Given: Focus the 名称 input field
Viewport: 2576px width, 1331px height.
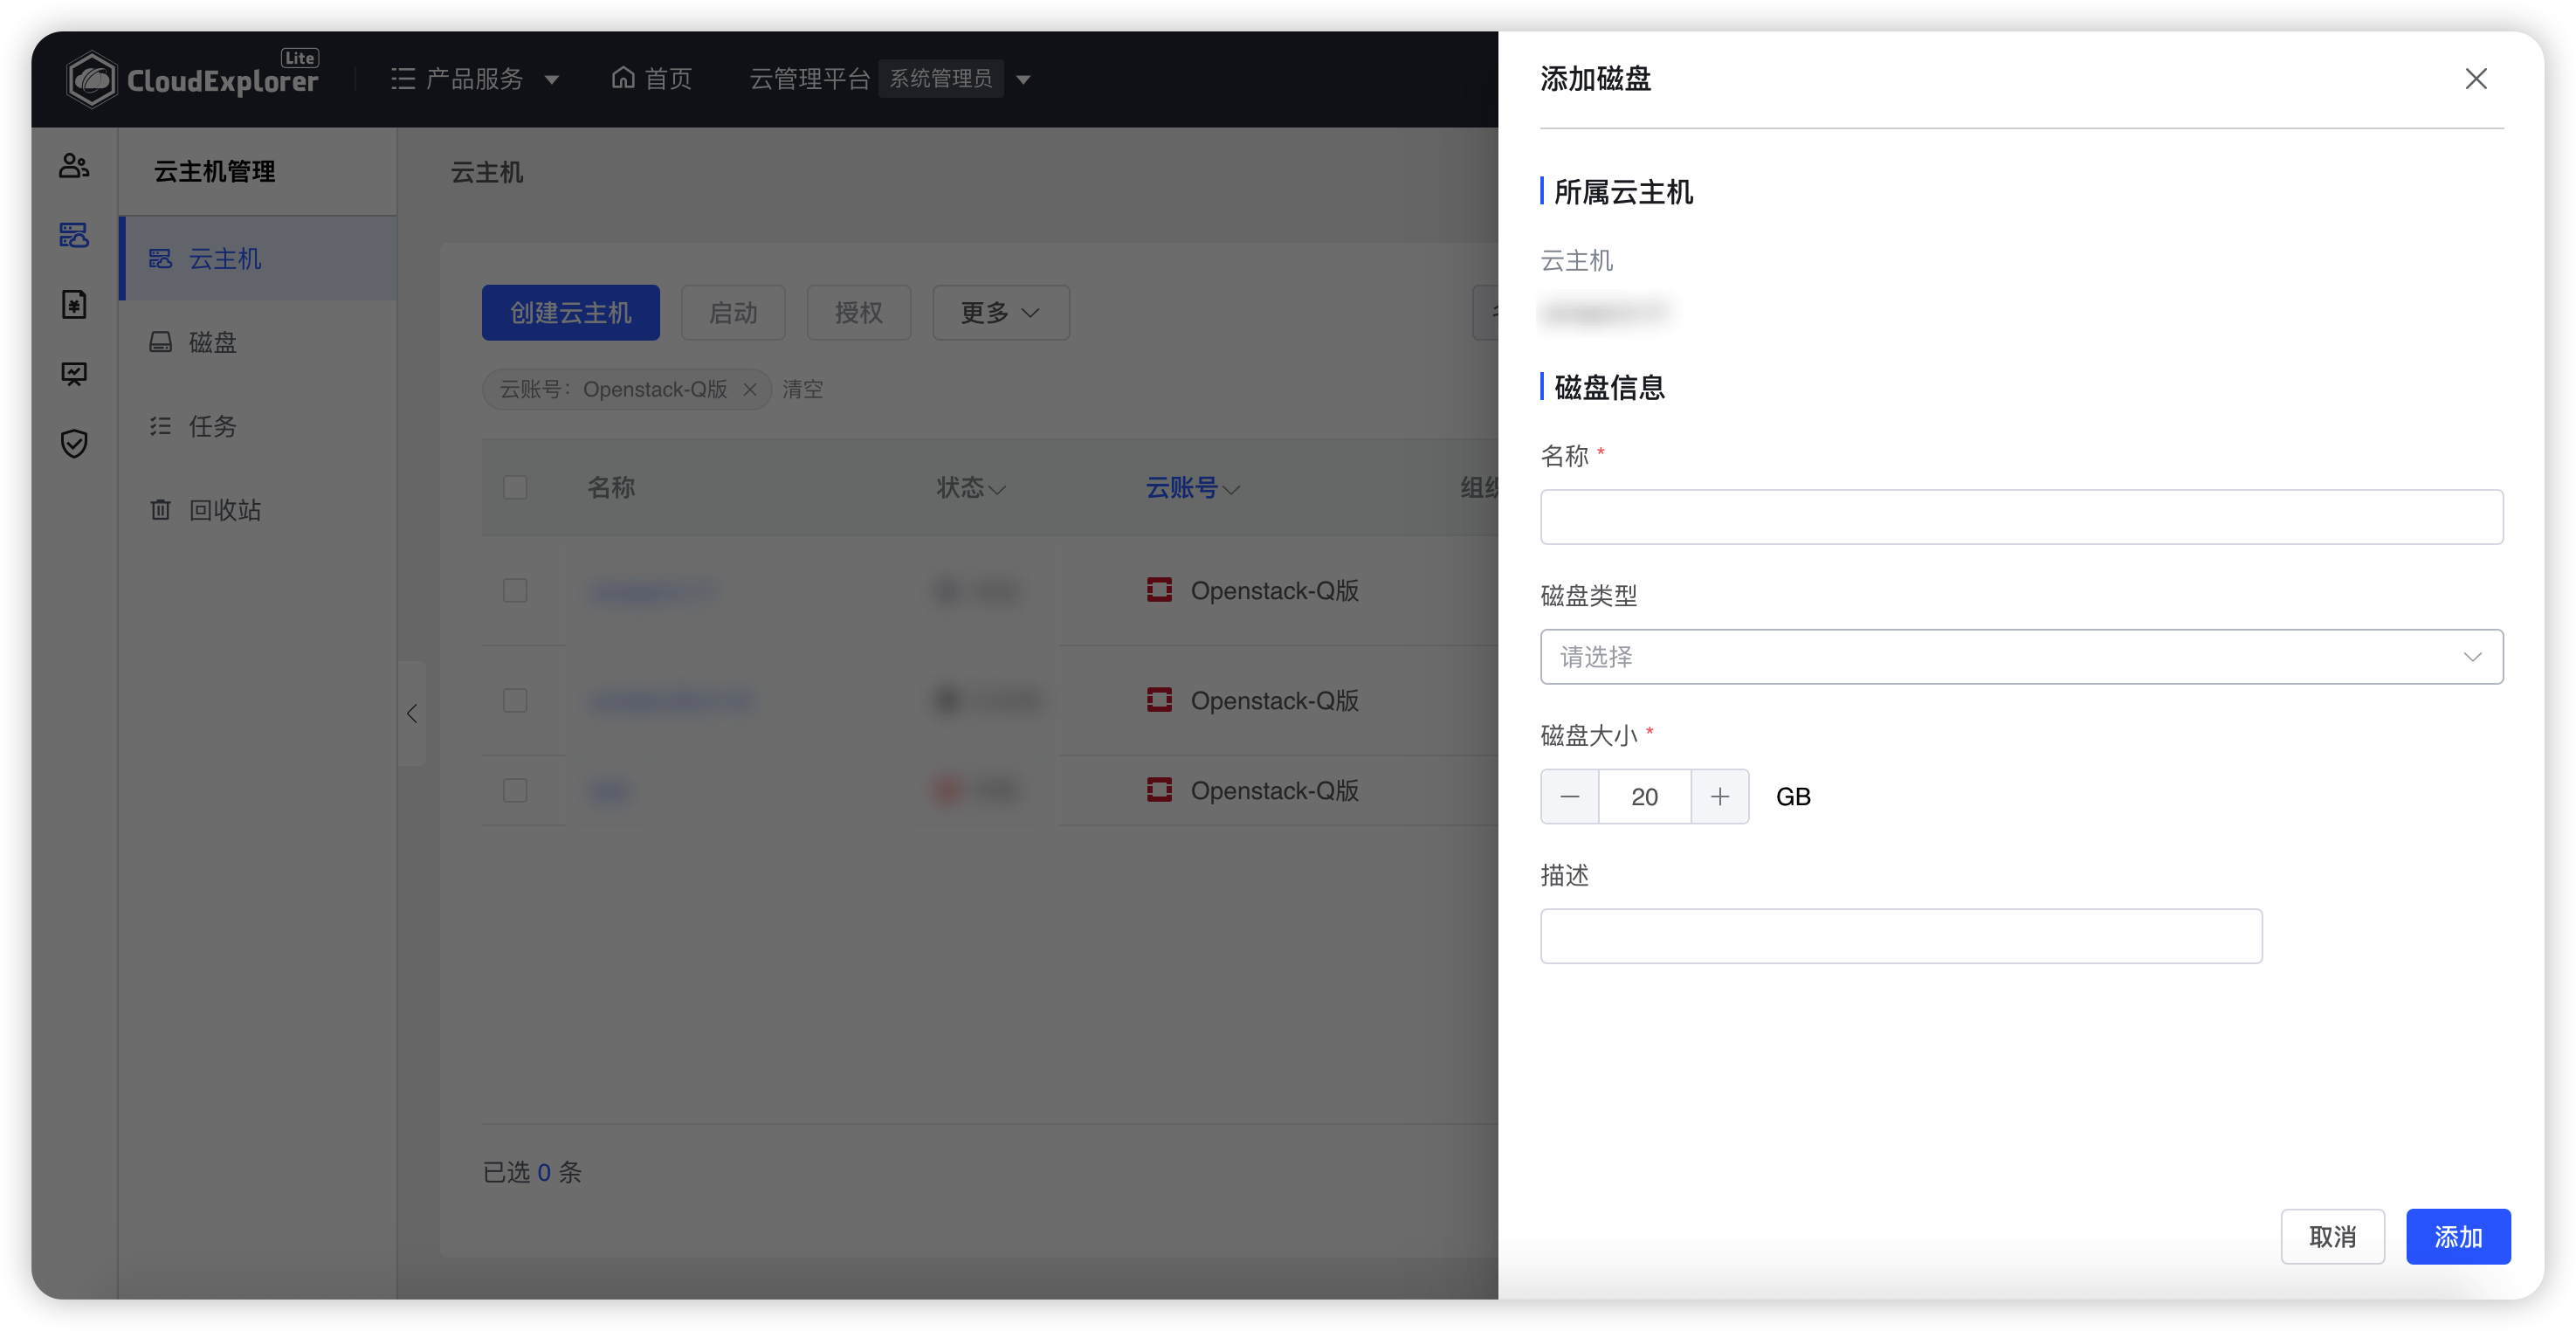Looking at the screenshot, I should coord(2021,516).
